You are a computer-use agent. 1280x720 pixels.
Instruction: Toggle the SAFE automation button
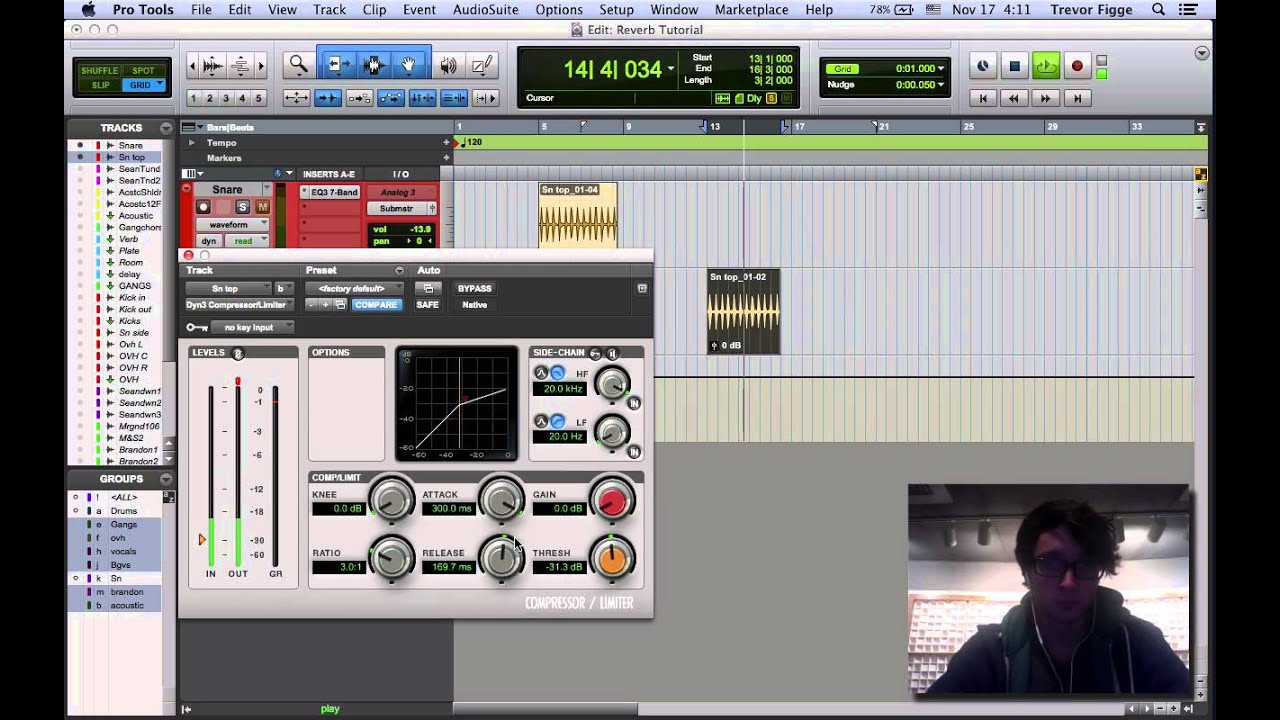(427, 305)
